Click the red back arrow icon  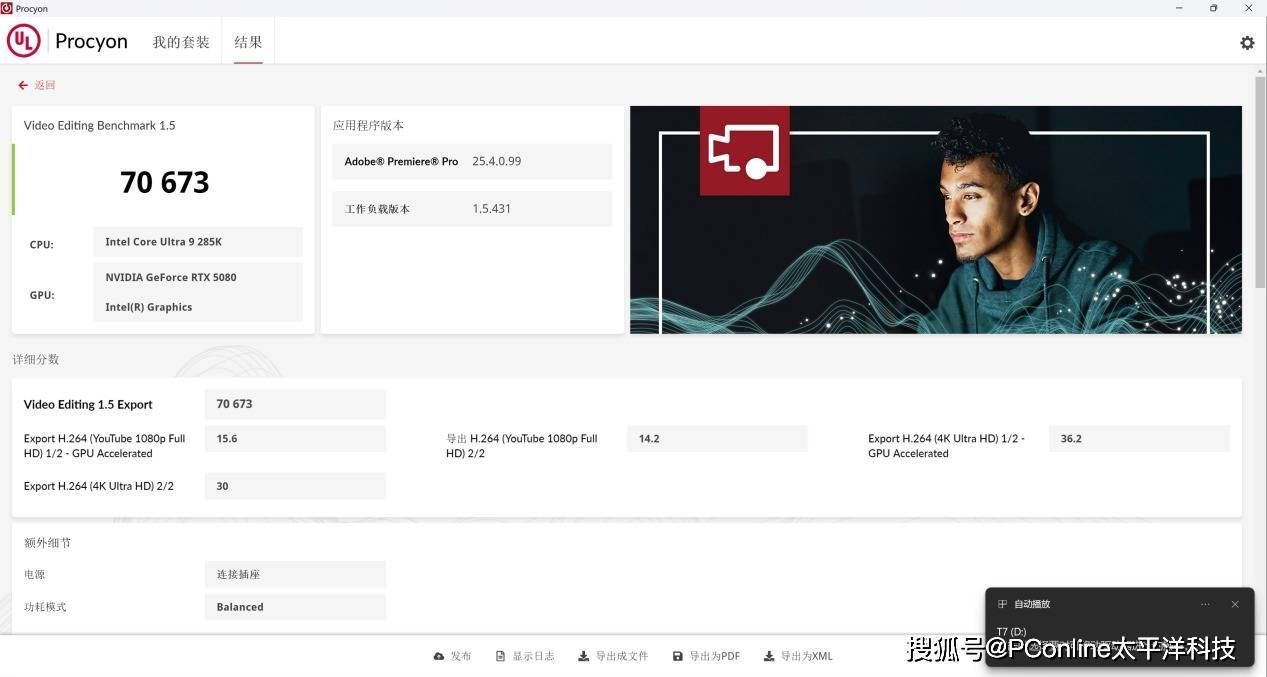[23, 86]
